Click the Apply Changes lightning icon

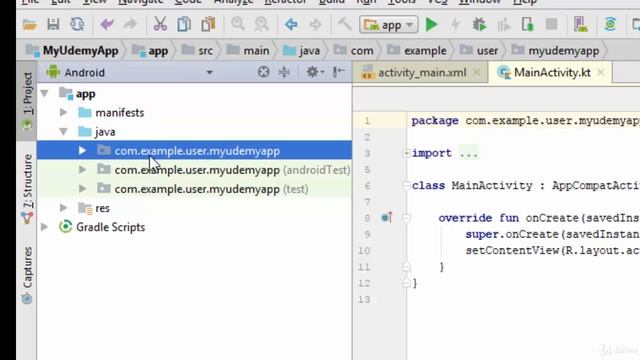(455, 24)
